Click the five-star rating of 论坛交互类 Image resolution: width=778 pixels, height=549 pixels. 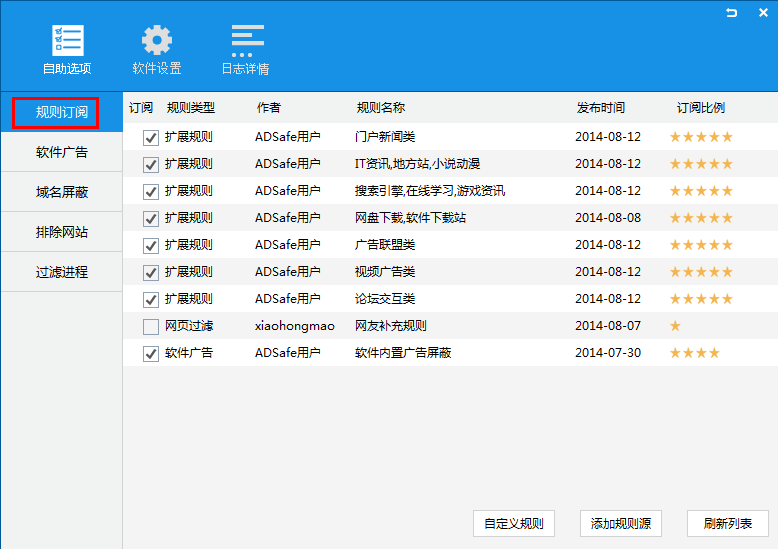click(x=701, y=299)
